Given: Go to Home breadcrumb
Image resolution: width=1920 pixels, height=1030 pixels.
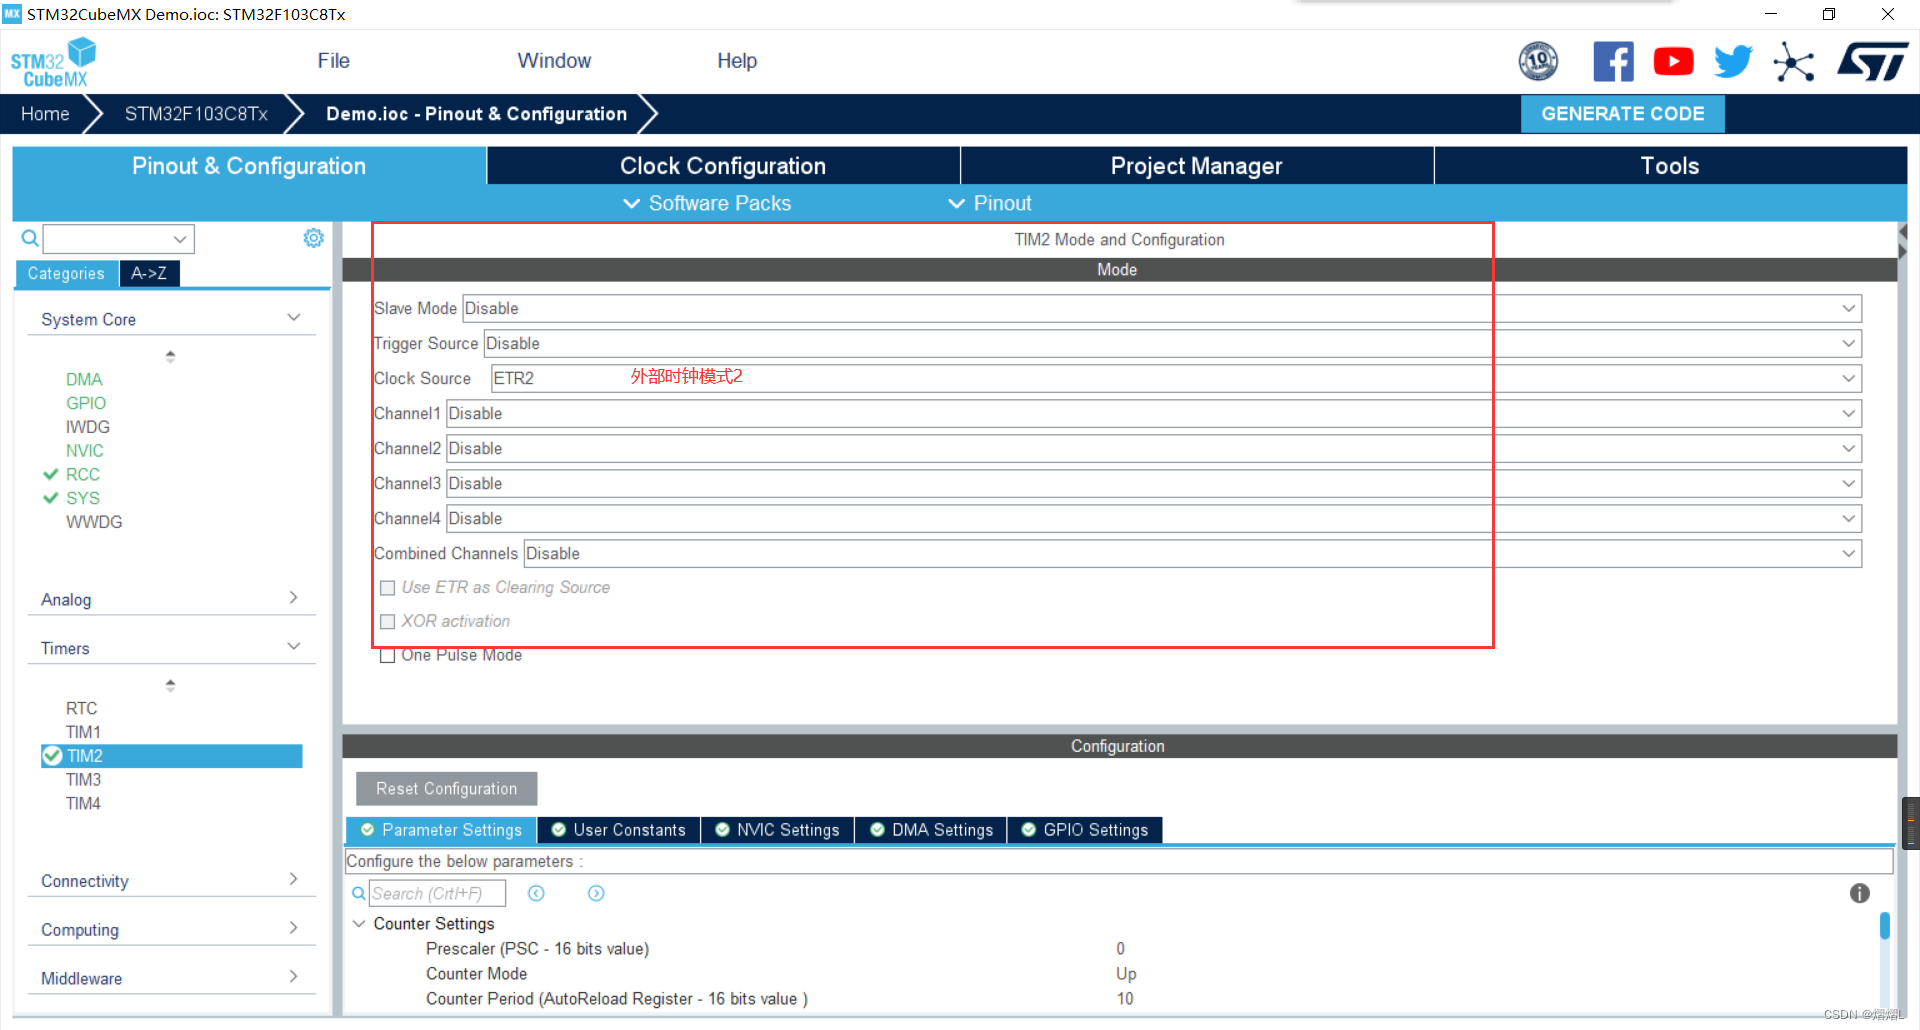Looking at the screenshot, I should click(45, 114).
